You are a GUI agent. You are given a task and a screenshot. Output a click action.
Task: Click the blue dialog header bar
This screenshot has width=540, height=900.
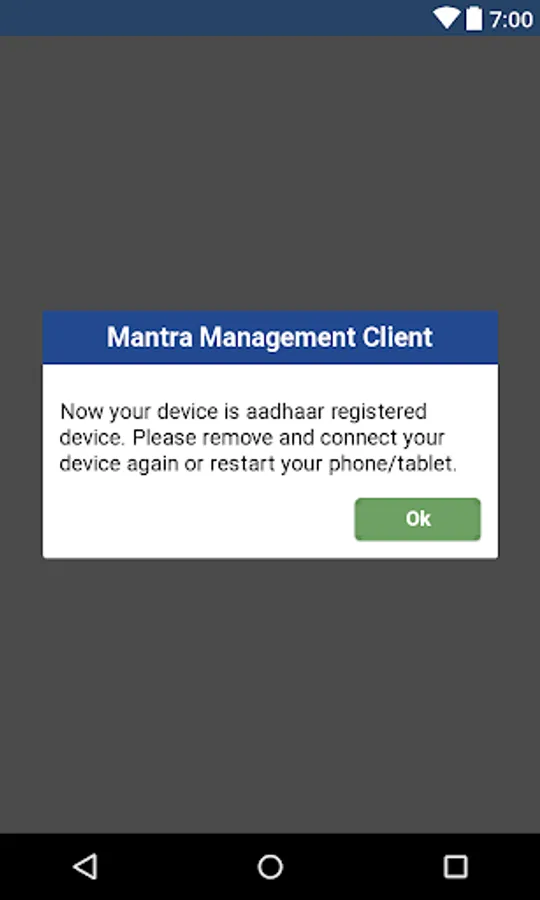tap(270, 338)
